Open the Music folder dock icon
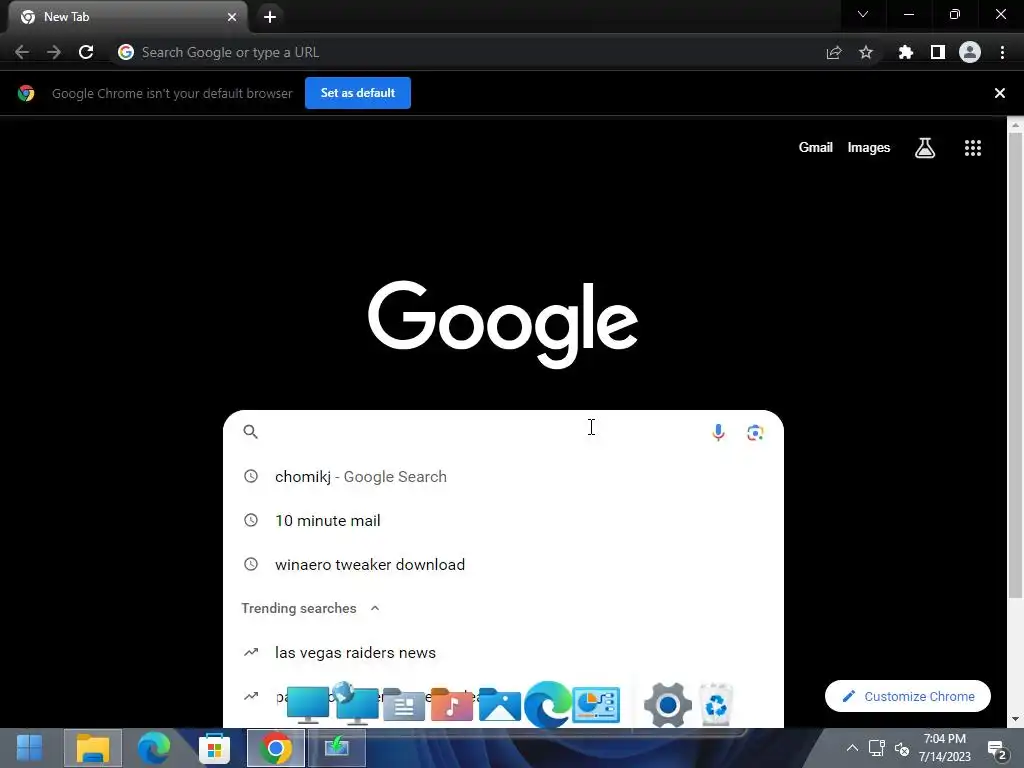 point(452,704)
